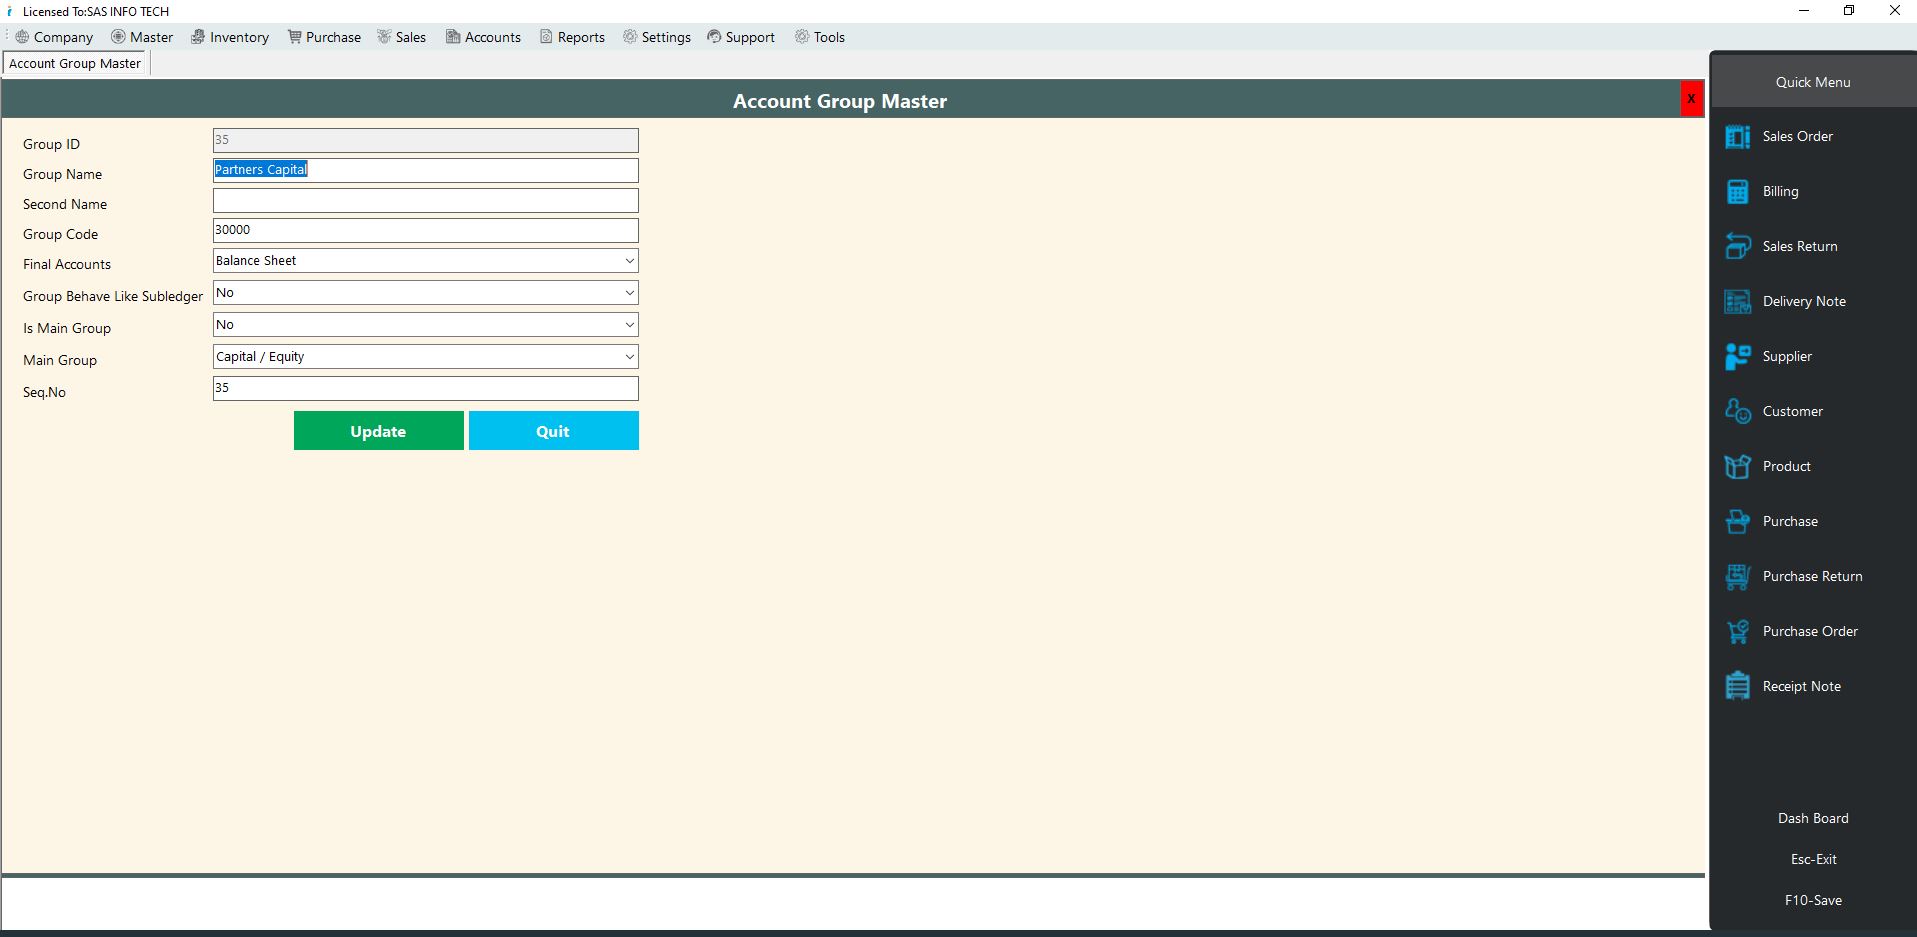The height and width of the screenshot is (937, 1917).
Task: Click the Tools menu icon
Action: [802, 37]
